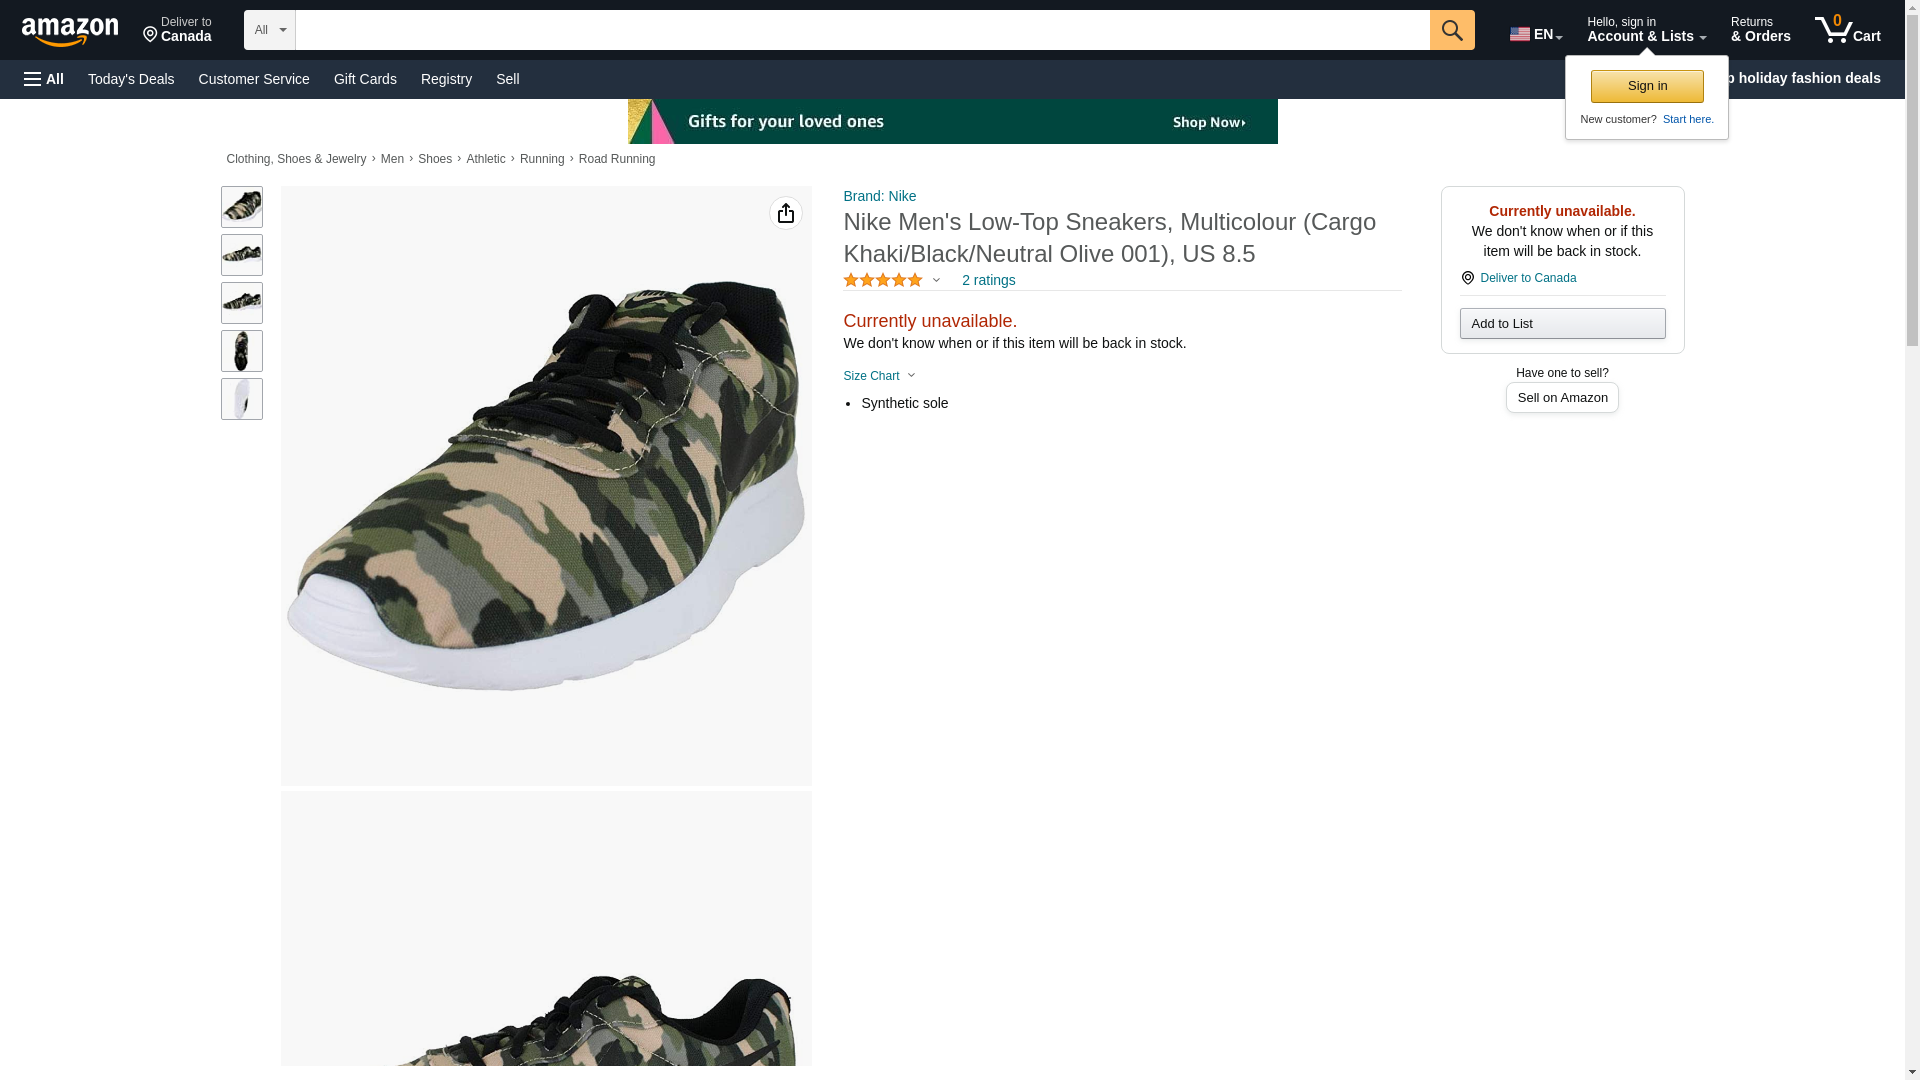Go to Customer Service menu item
This screenshot has height=1080, width=1920.
[254, 79]
